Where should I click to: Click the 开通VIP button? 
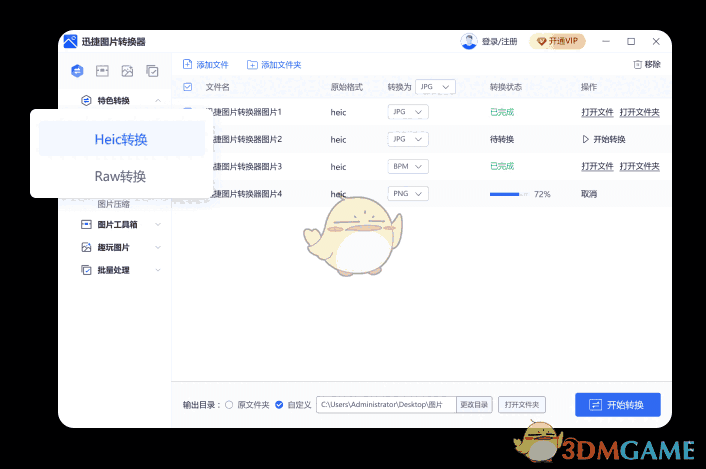[x=557, y=41]
